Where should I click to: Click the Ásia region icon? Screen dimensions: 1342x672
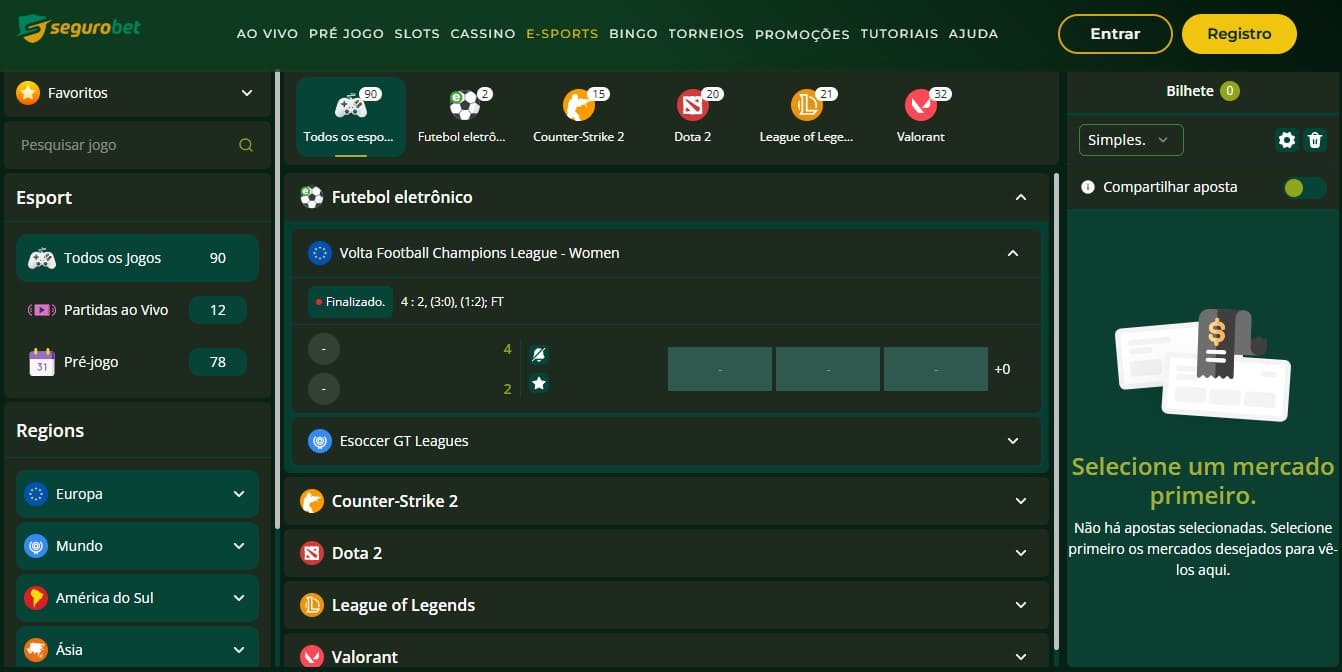pos(36,650)
